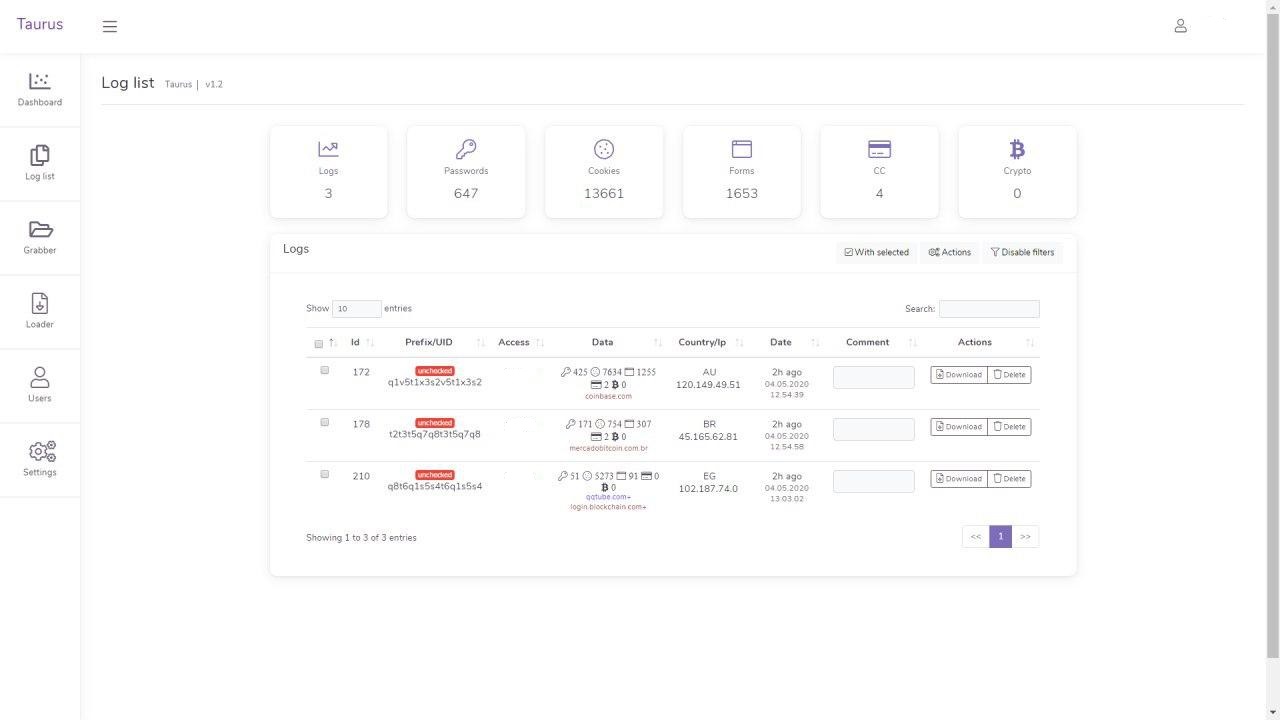1280x720 pixels.
Task: Click IP address 102.187.74.0
Action: click(708, 489)
